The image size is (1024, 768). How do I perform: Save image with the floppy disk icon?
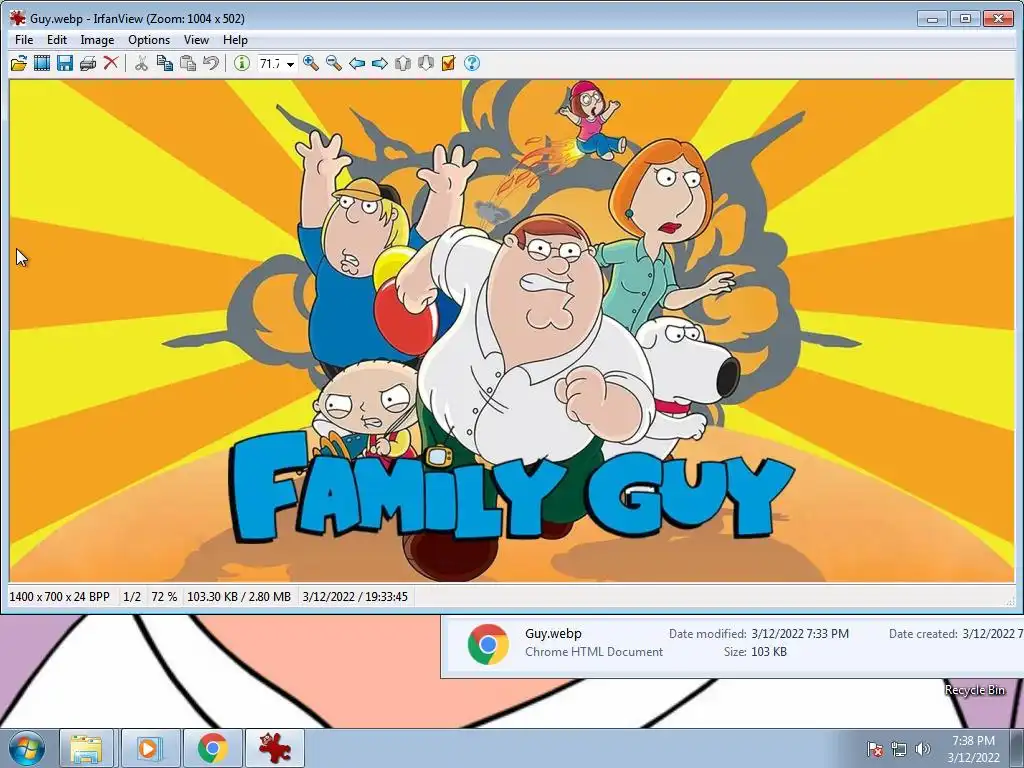[x=65, y=63]
